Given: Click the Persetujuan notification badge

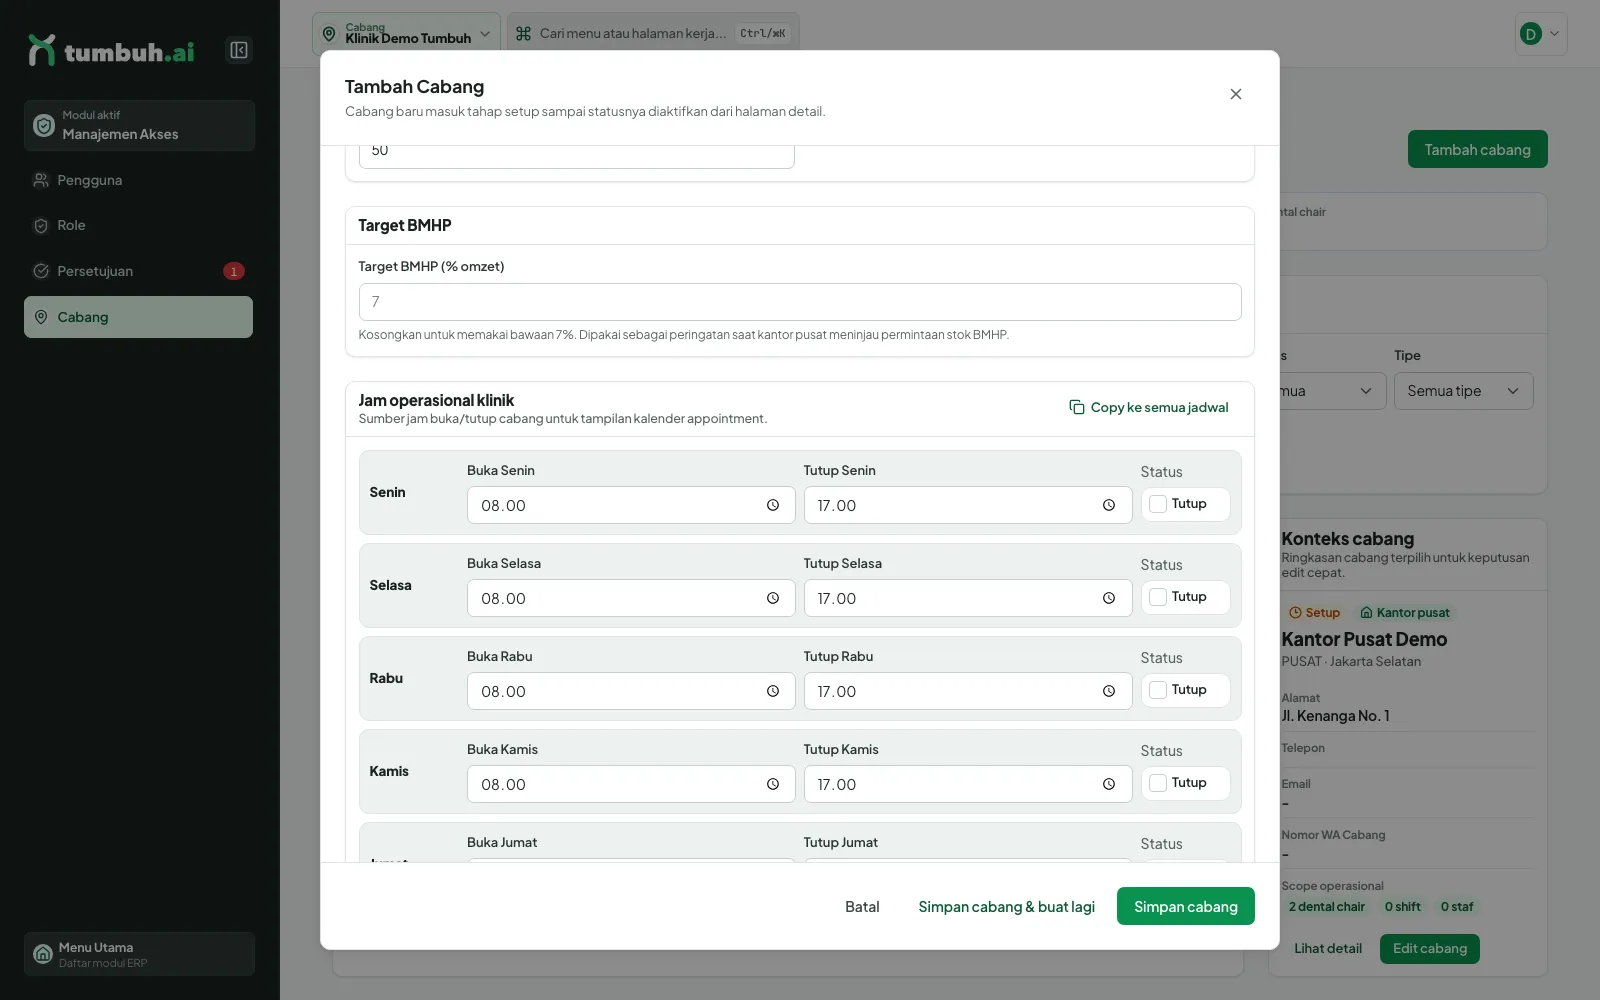Looking at the screenshot, I should [233, 271].
